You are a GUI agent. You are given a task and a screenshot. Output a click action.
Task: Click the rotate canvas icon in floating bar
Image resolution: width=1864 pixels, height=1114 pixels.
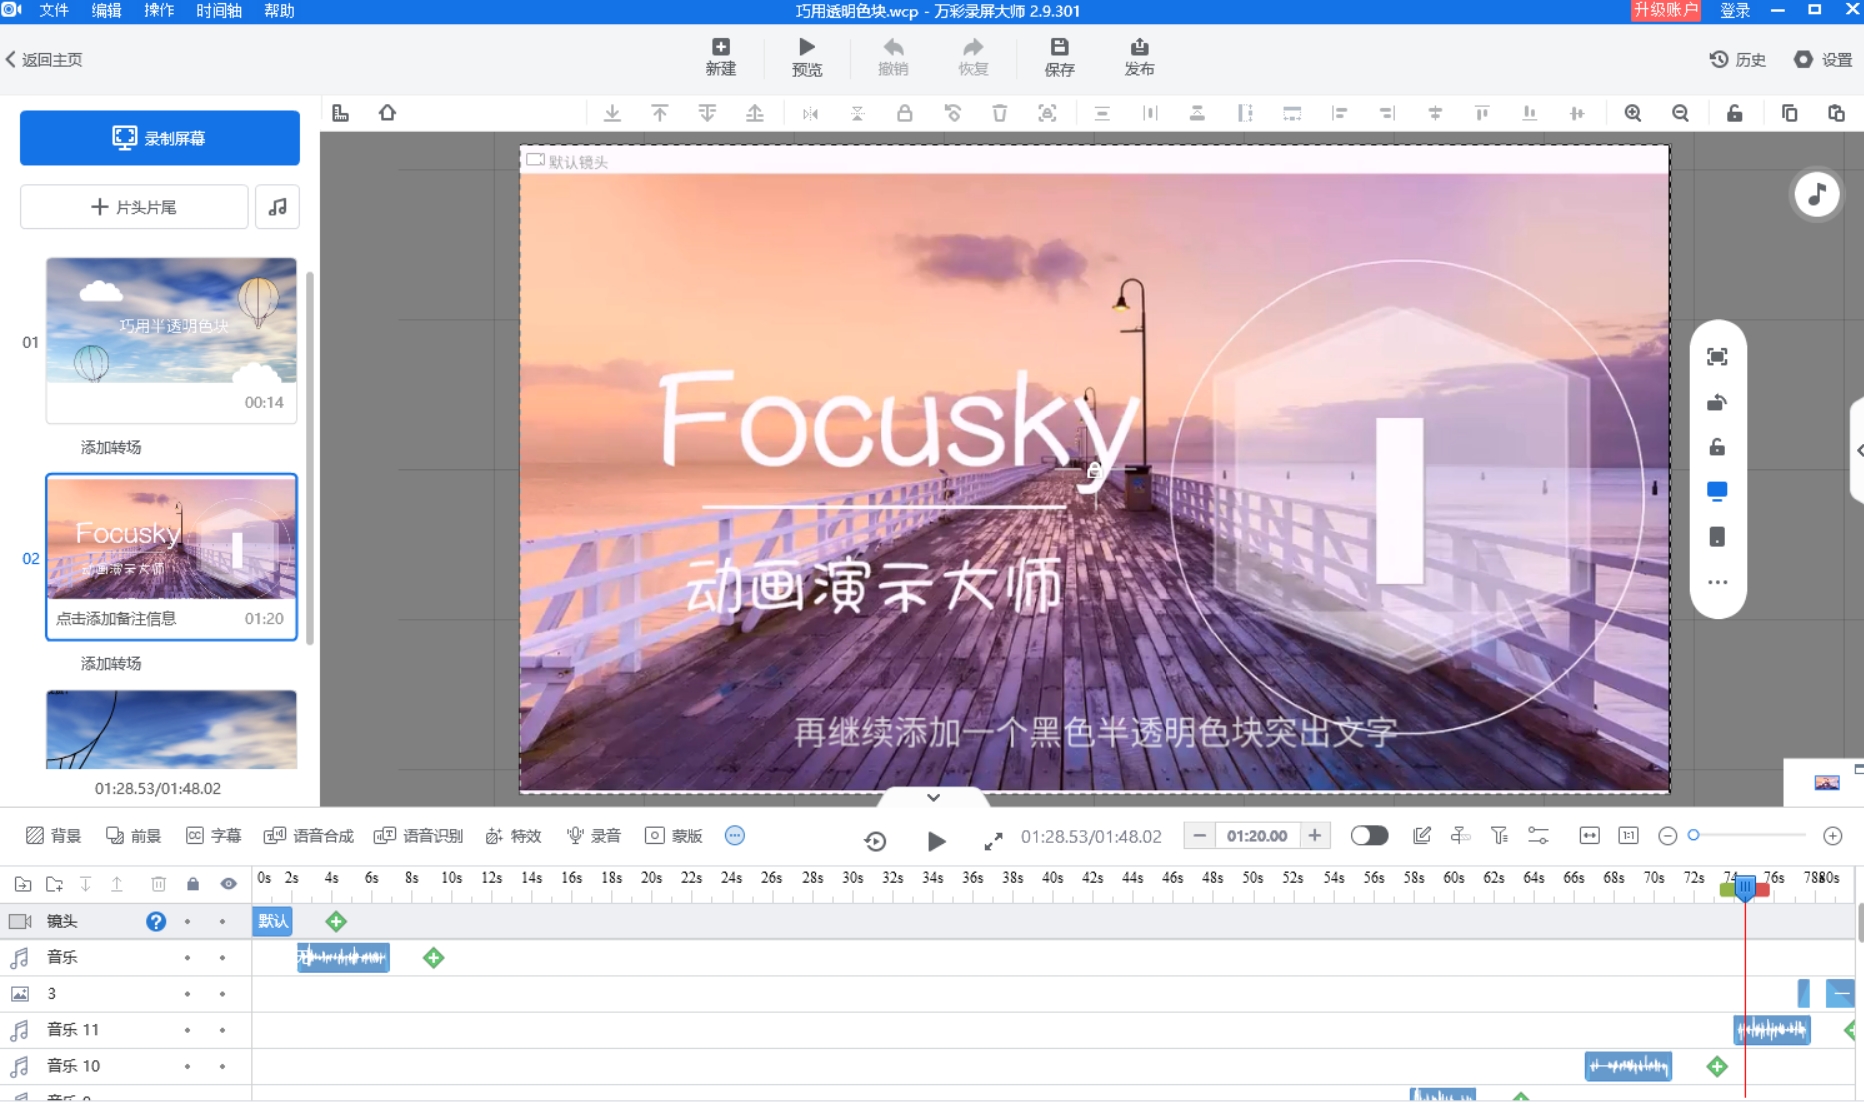point(1717,402)
